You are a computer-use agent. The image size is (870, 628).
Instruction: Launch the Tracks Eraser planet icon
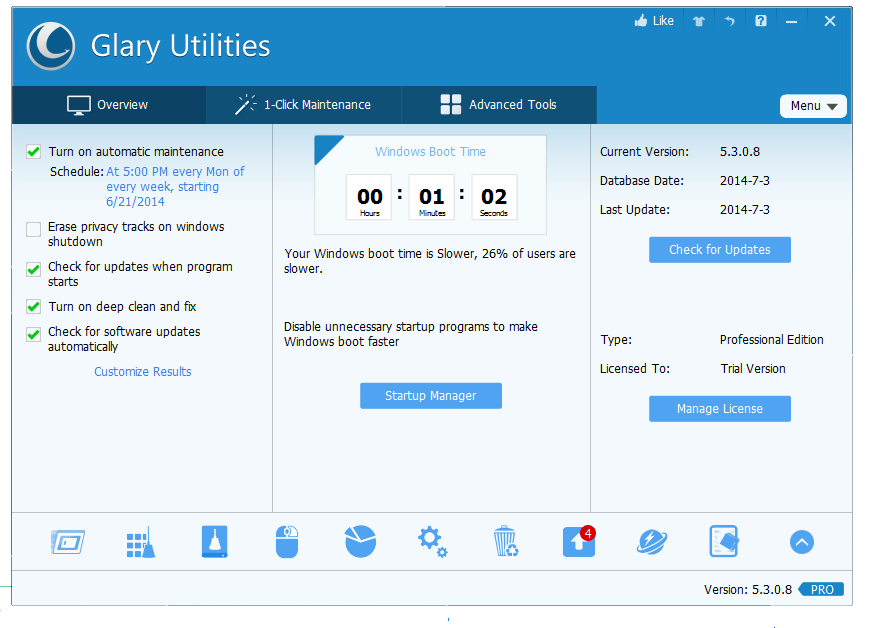[x=651, y=542]
